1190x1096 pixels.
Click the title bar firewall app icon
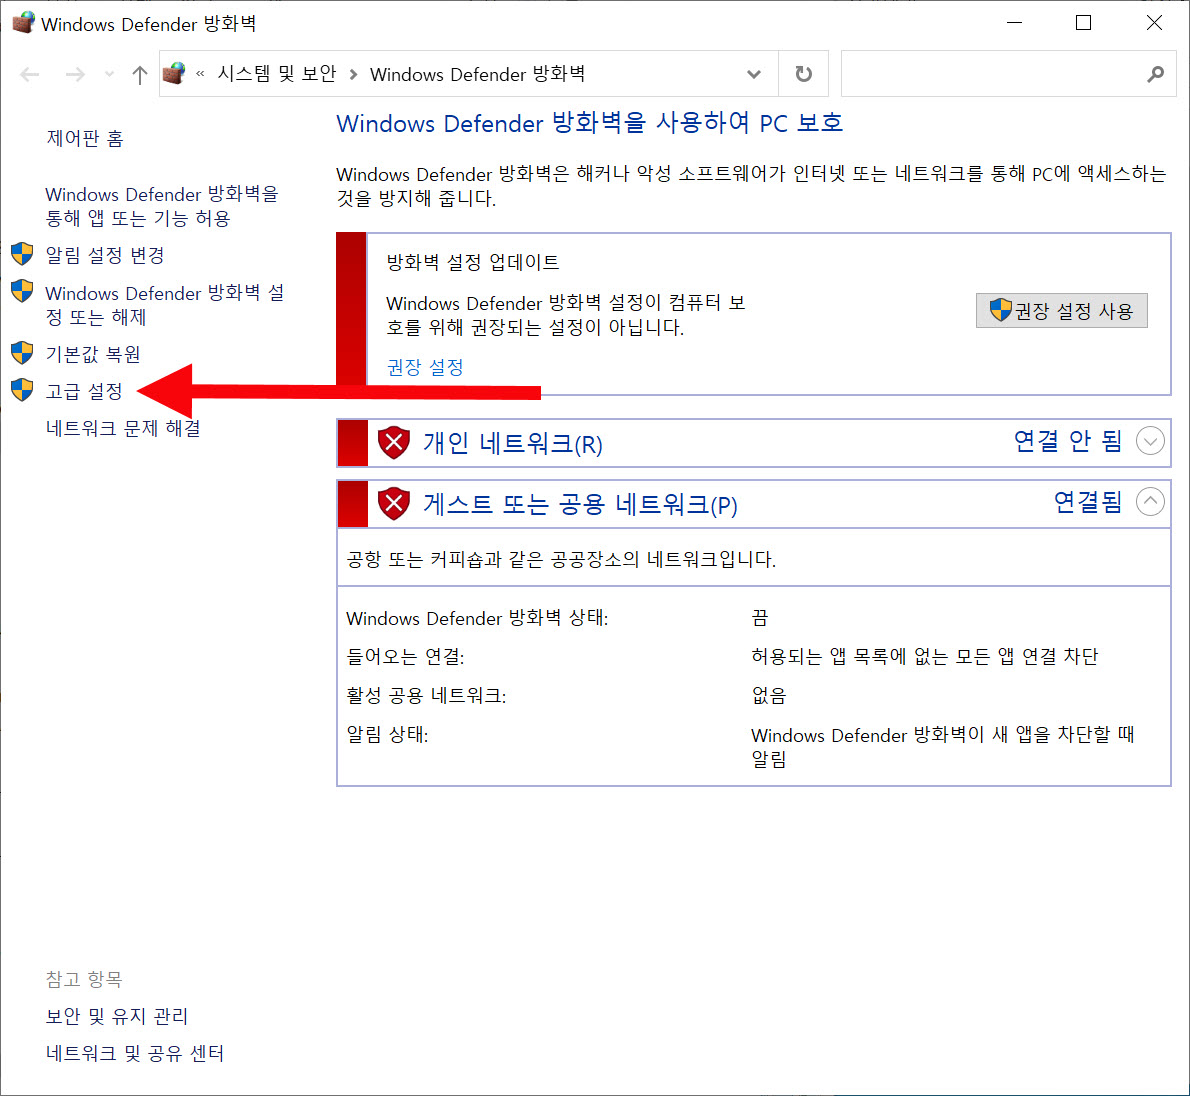point(23,23)
